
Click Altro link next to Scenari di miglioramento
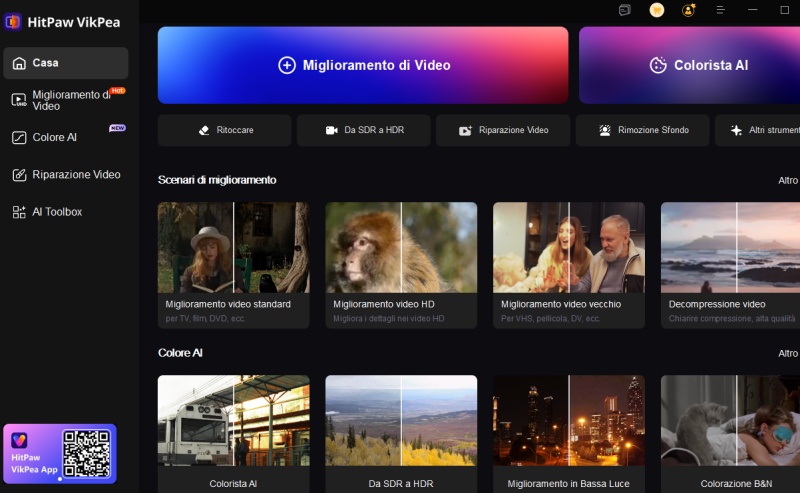coord(788,180)
